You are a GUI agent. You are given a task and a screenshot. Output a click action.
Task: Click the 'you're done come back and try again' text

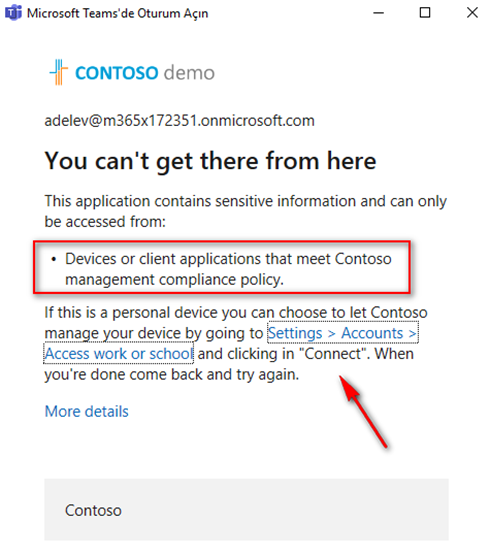[x=172, y=374]
